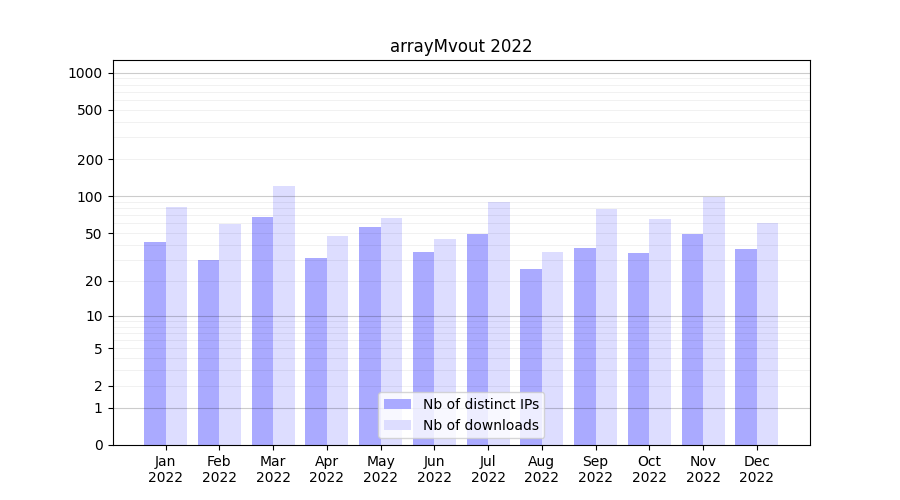The image size is (900, 500).
Task: Click the March downloads bar
Action: point(284,315)
